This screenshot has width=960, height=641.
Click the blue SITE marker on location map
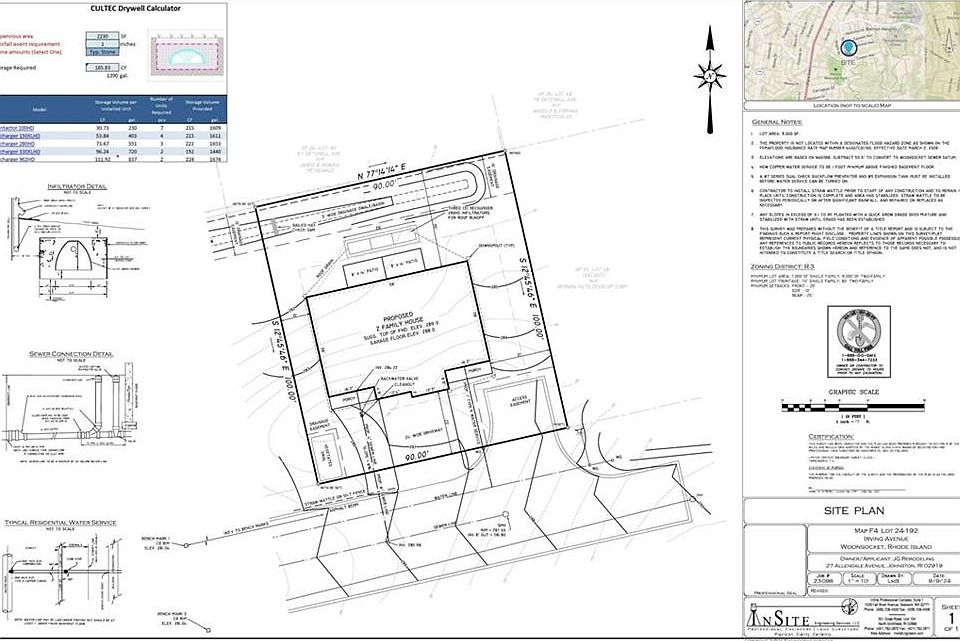[848, 48]
